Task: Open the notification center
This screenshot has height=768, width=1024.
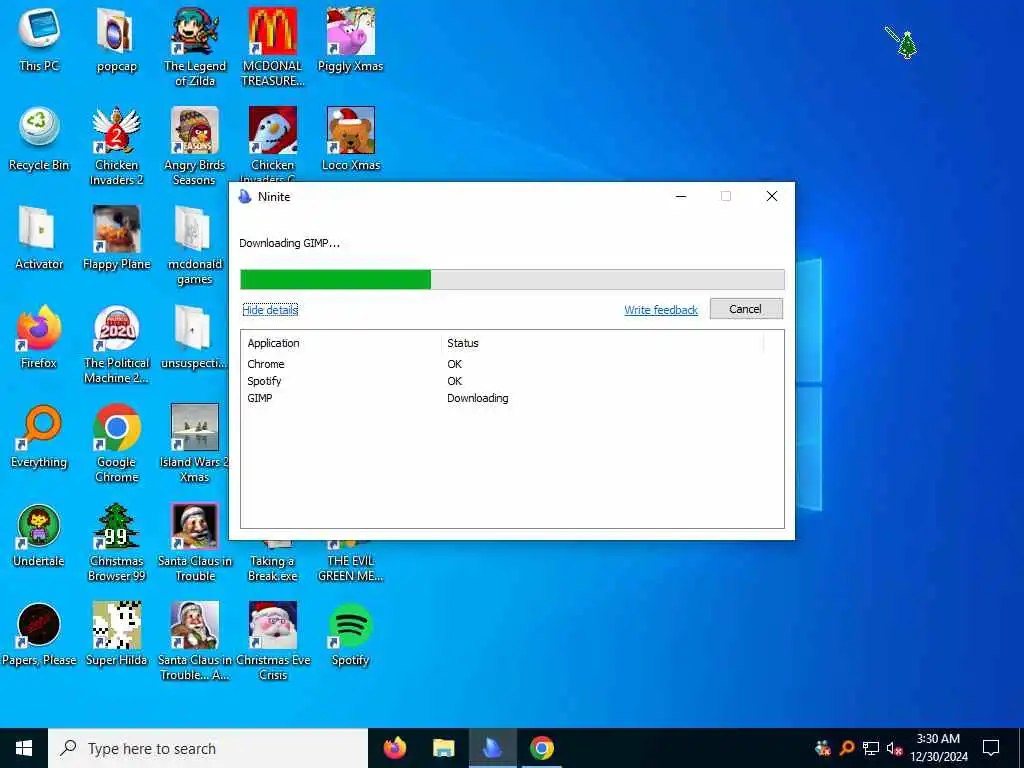Action: click(x=991, y=748)
